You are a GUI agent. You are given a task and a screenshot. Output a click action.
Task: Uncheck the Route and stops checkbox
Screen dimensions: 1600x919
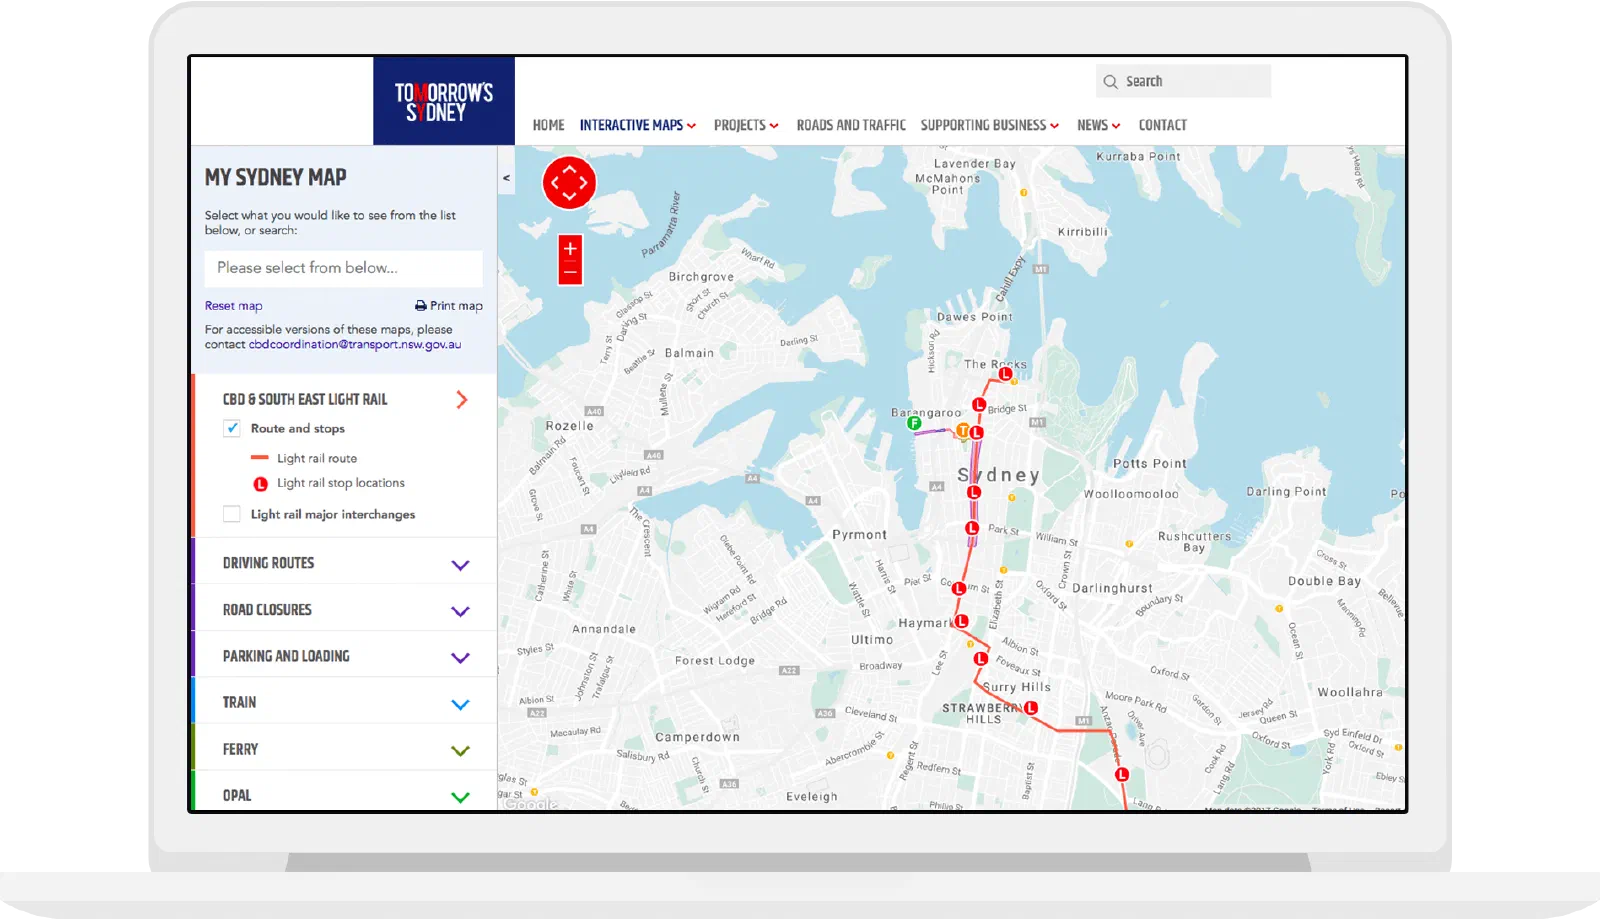232,428
